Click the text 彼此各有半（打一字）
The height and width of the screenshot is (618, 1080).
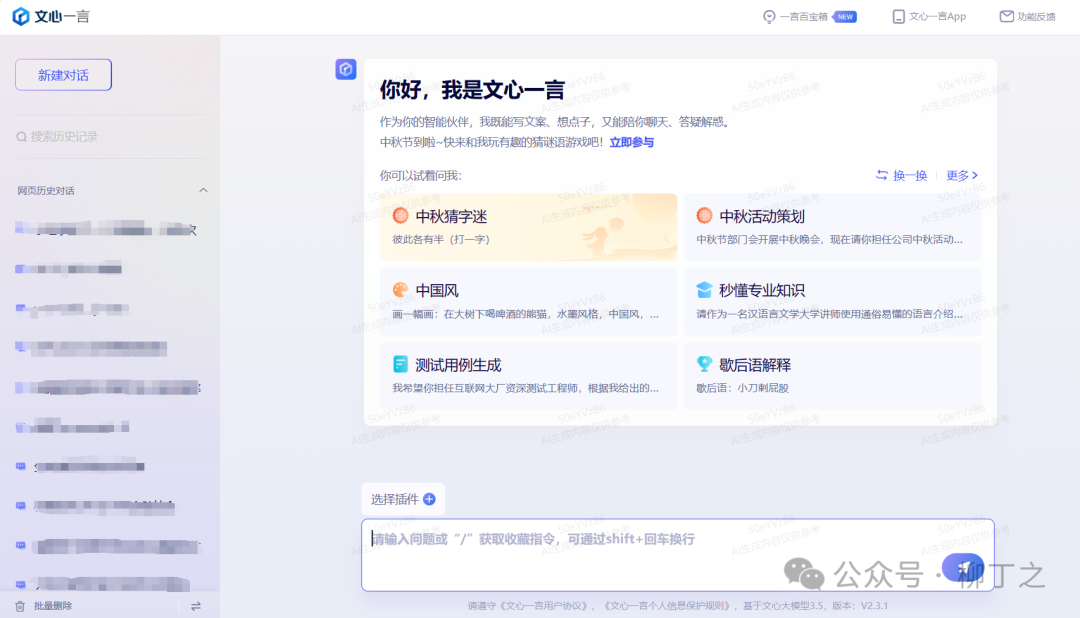tap(441, 240)
